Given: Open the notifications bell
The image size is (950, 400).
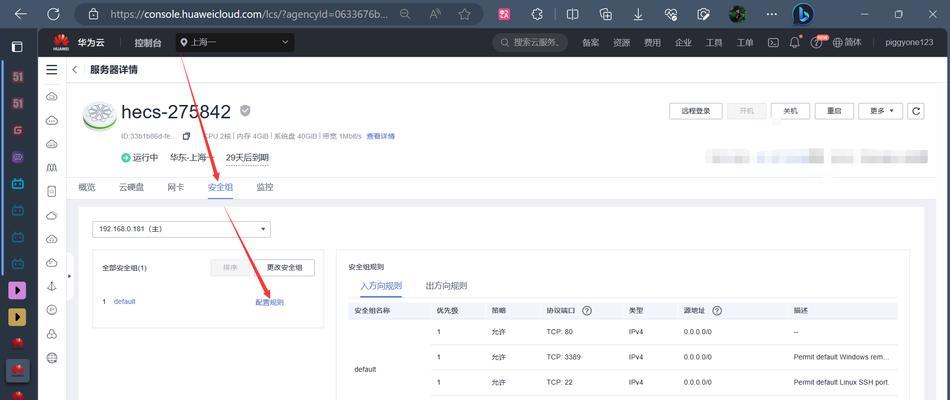Looking at the screenshot, I should [794, 42].
